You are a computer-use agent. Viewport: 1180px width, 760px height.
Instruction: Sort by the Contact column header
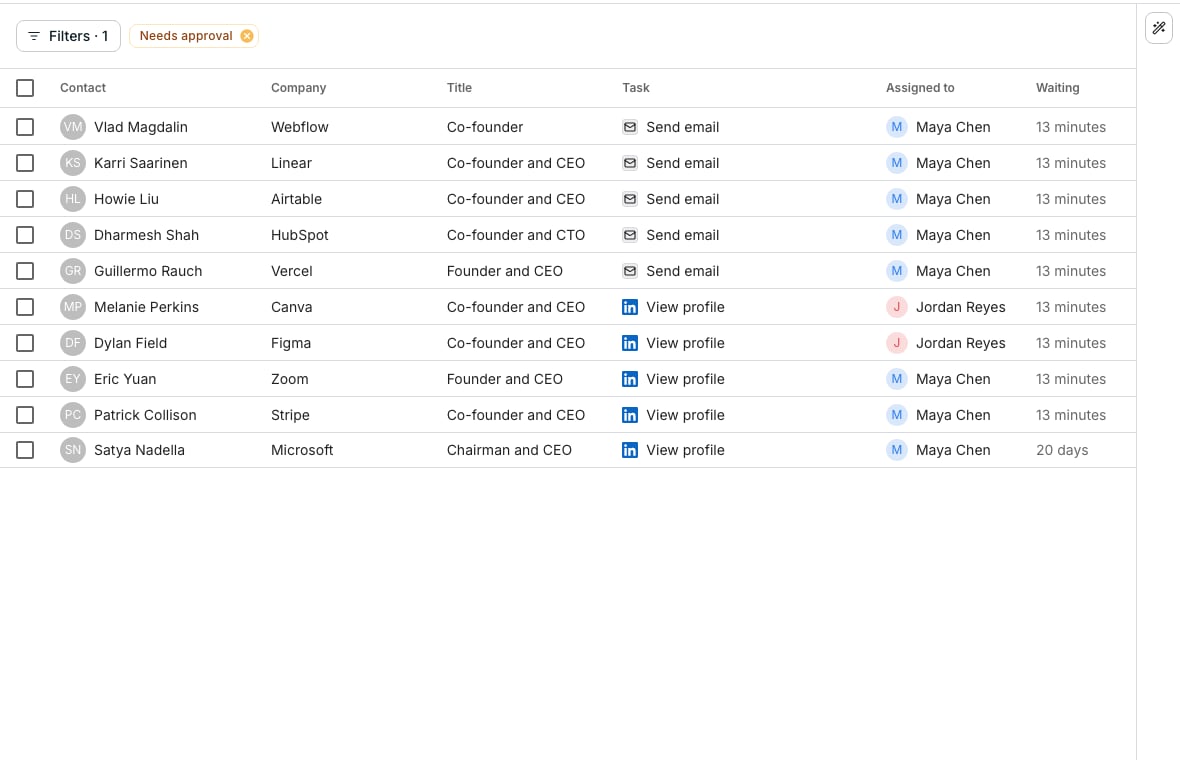[83, 88]
